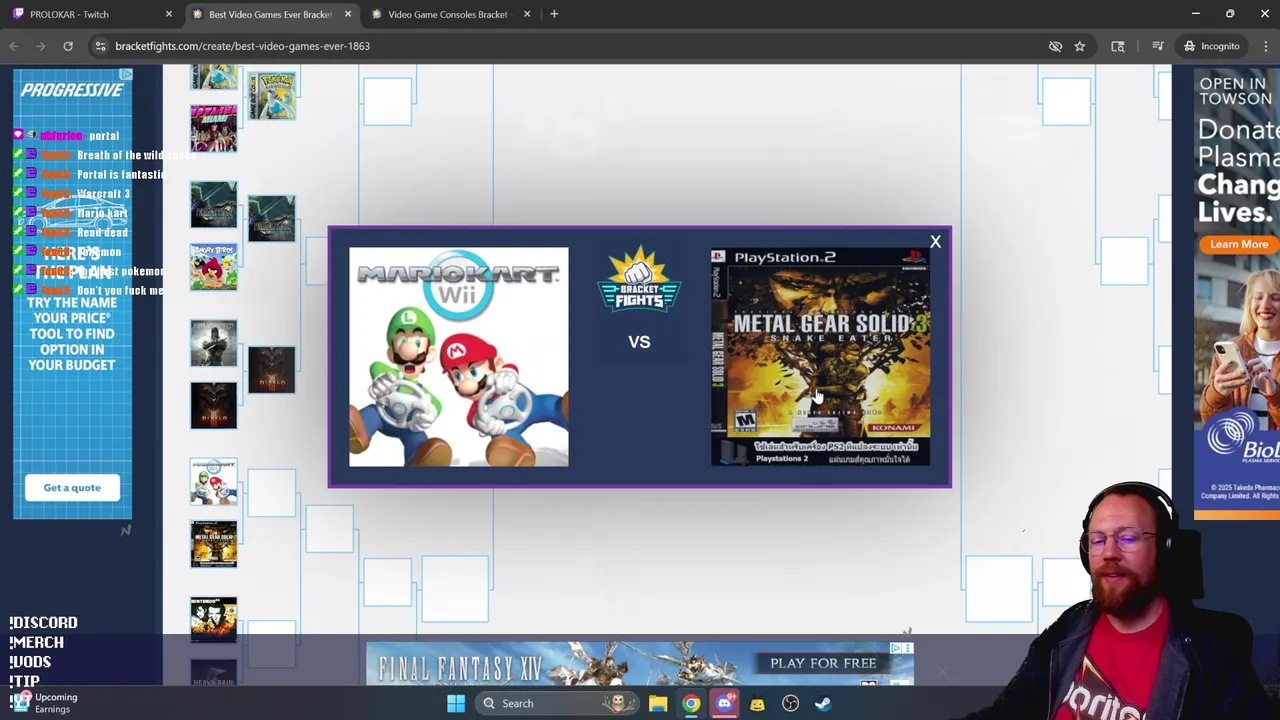
Task: Click the Hotline Miami bracket thumbnail
Action: tap(213, 128)
